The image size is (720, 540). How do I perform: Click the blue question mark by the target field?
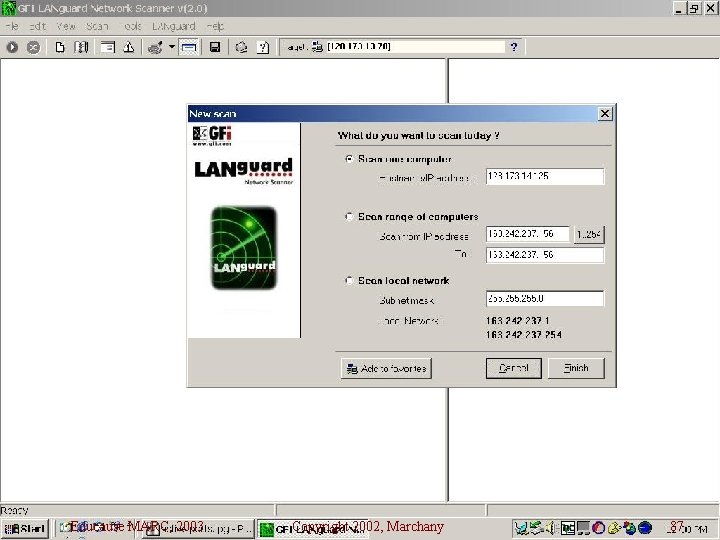click(x=514, y=47)
